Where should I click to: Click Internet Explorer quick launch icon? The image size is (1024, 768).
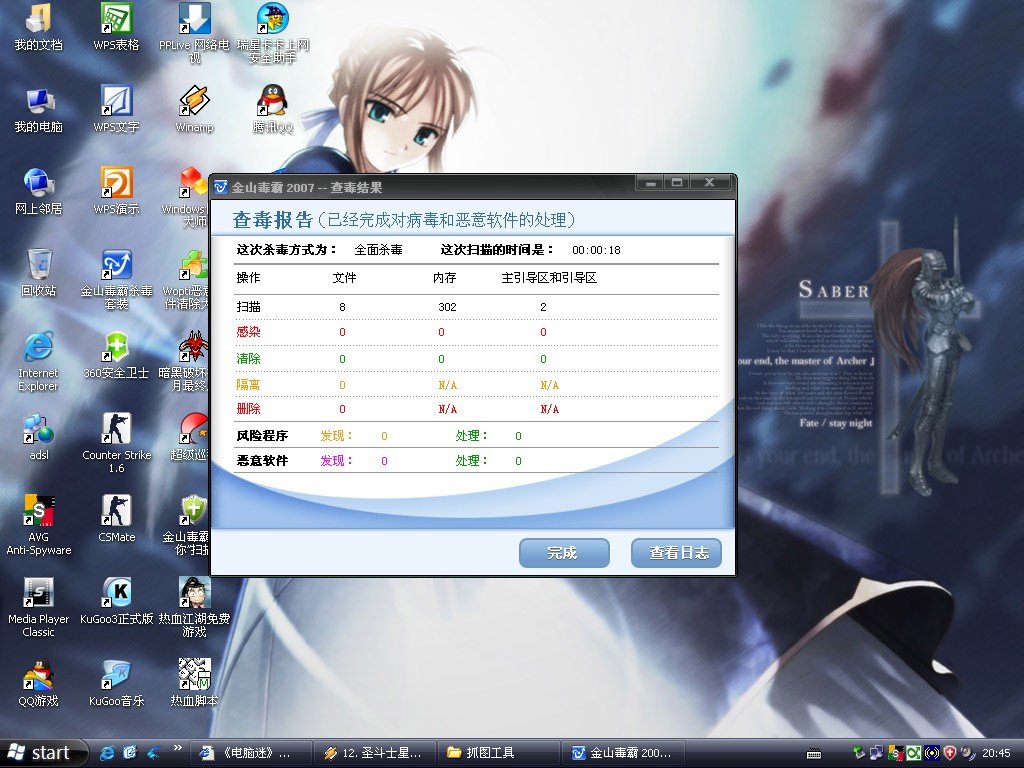[107, 753]
